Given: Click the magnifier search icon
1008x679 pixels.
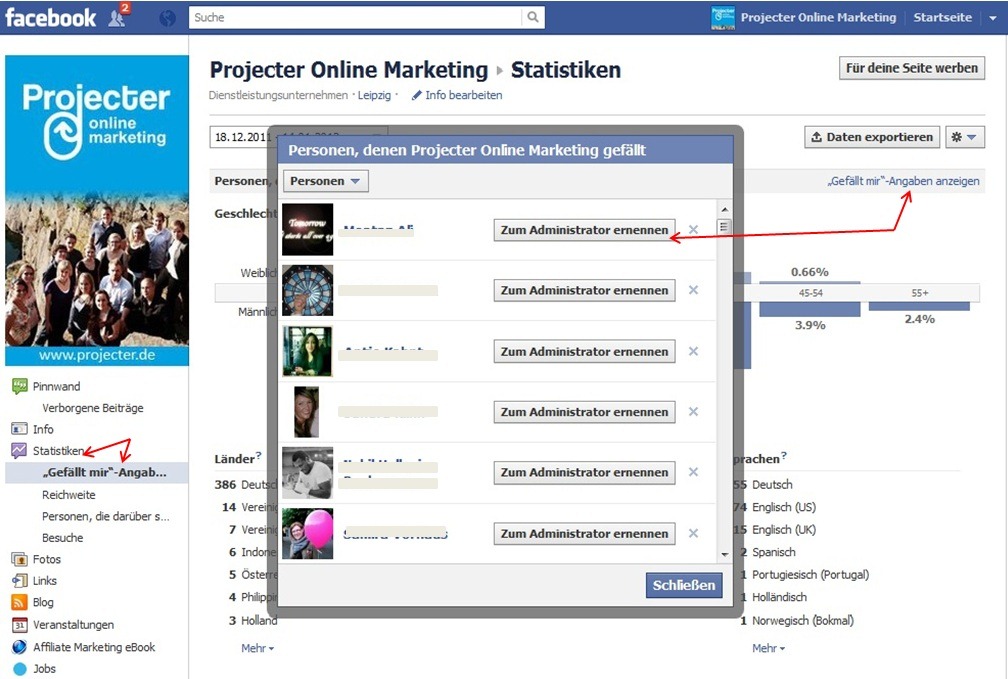Looking at the screenshot, I should (533, 17).
